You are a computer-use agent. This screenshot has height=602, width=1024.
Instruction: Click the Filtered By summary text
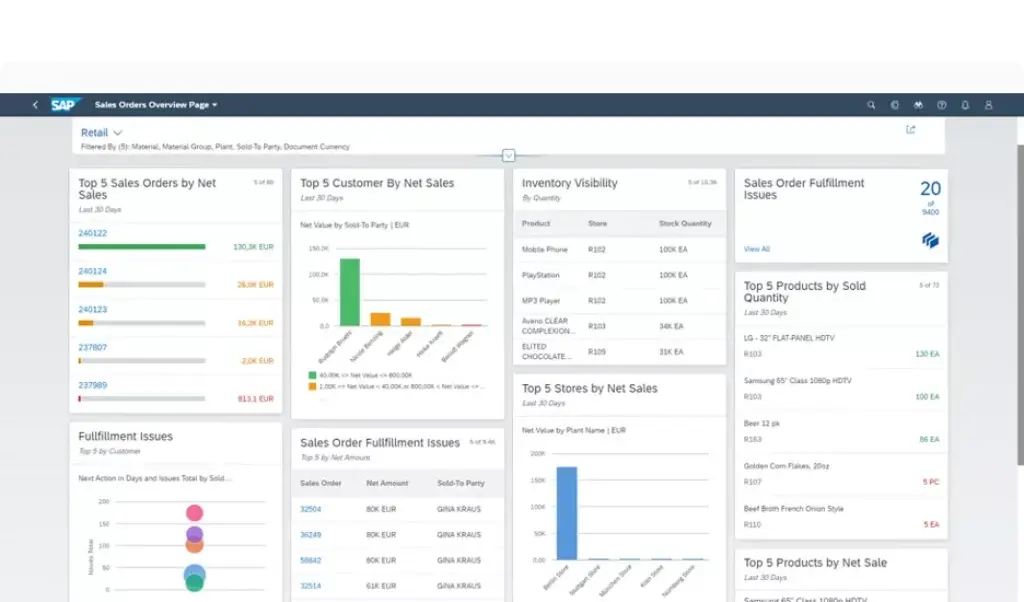click(x=215, y=147)
